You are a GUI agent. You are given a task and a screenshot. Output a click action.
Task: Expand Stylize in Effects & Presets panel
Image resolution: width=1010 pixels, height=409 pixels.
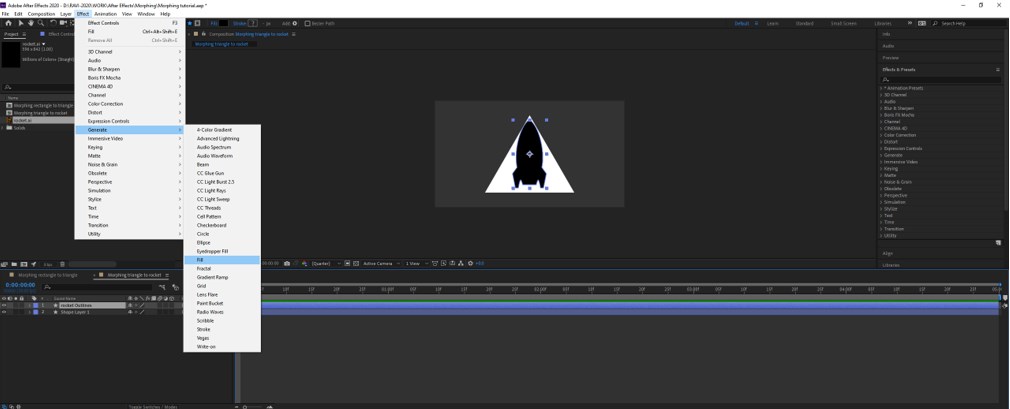pos(882,209)
